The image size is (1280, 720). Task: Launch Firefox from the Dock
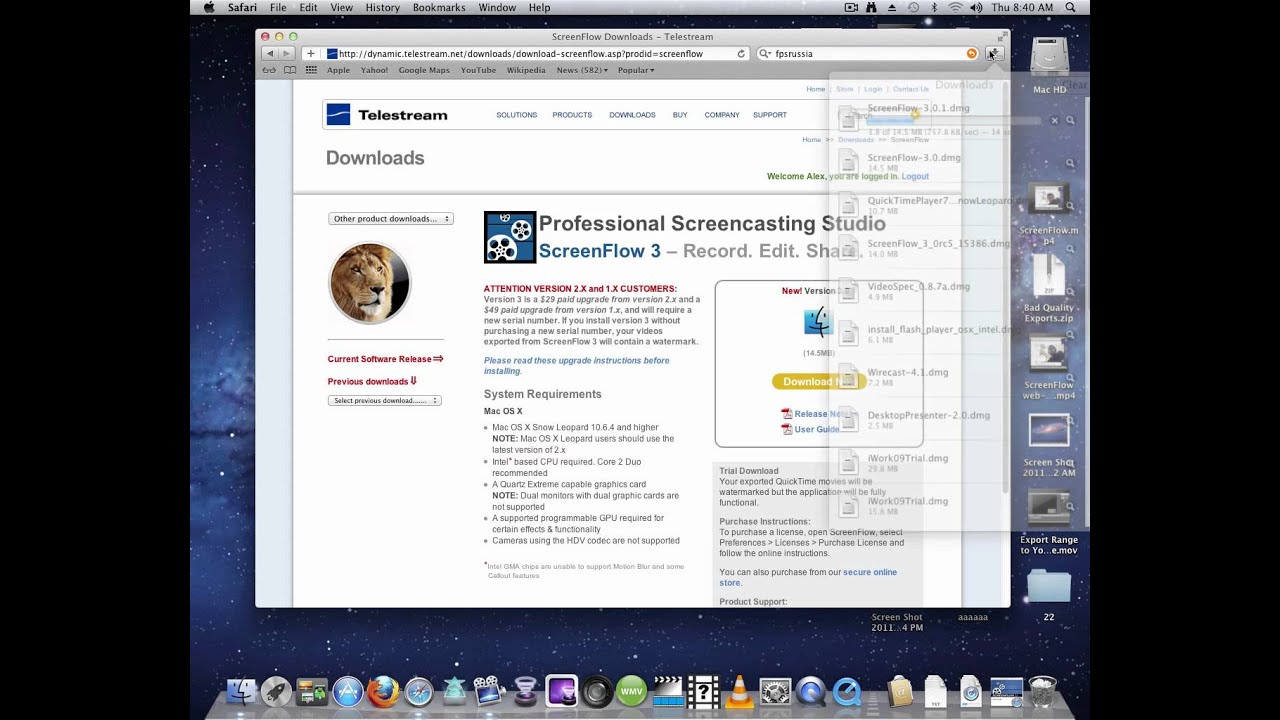tap(383, 692)
